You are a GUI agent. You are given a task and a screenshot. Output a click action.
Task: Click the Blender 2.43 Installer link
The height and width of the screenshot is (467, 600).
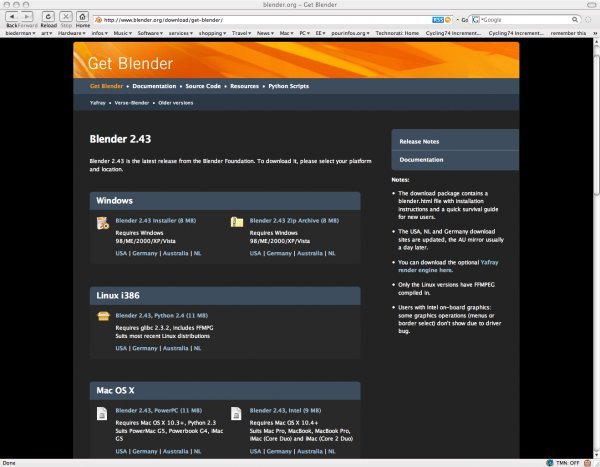coord(156,220)
